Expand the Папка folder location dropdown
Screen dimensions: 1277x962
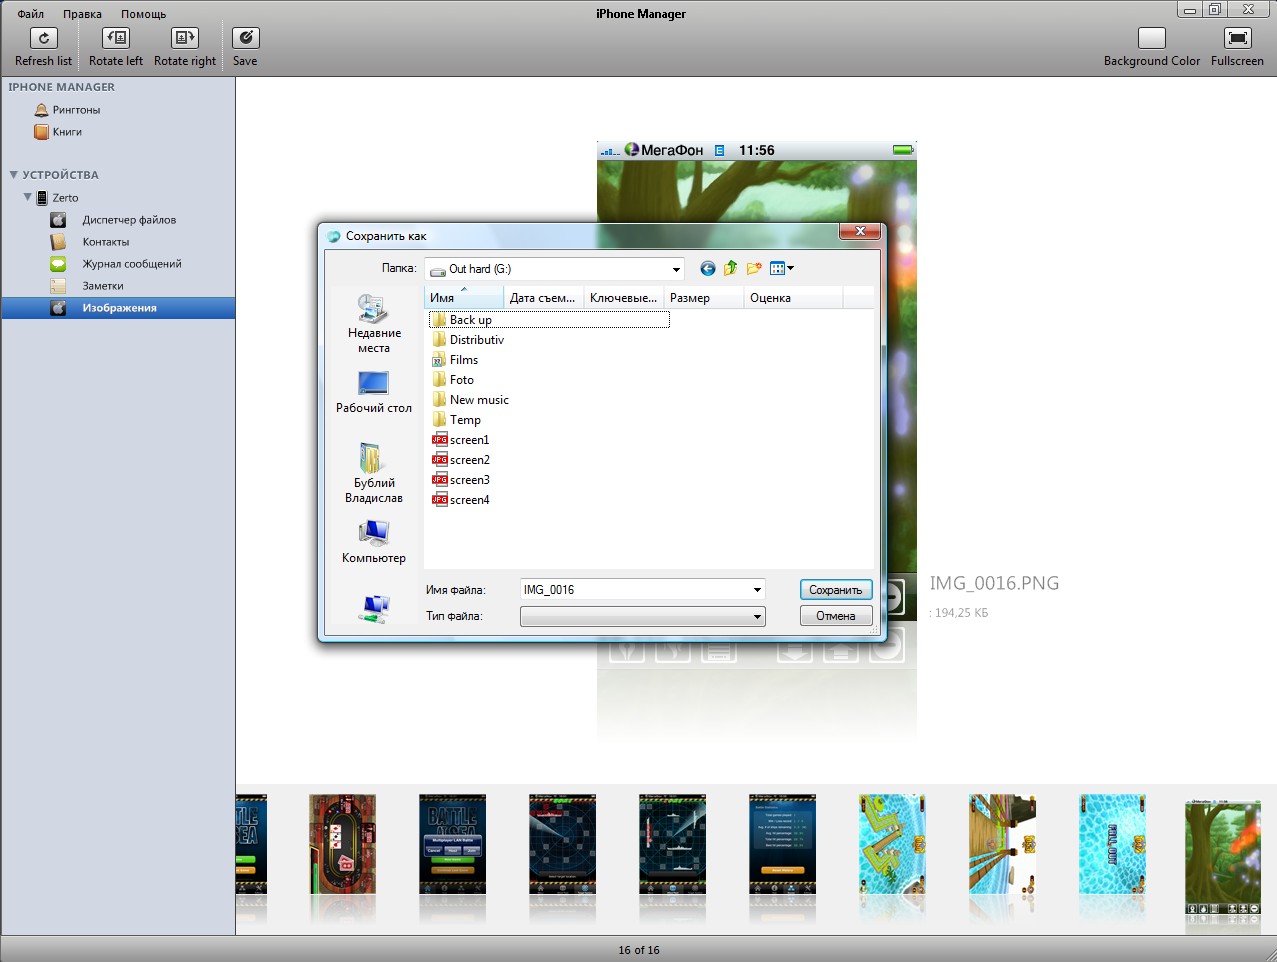coord(676,269)
